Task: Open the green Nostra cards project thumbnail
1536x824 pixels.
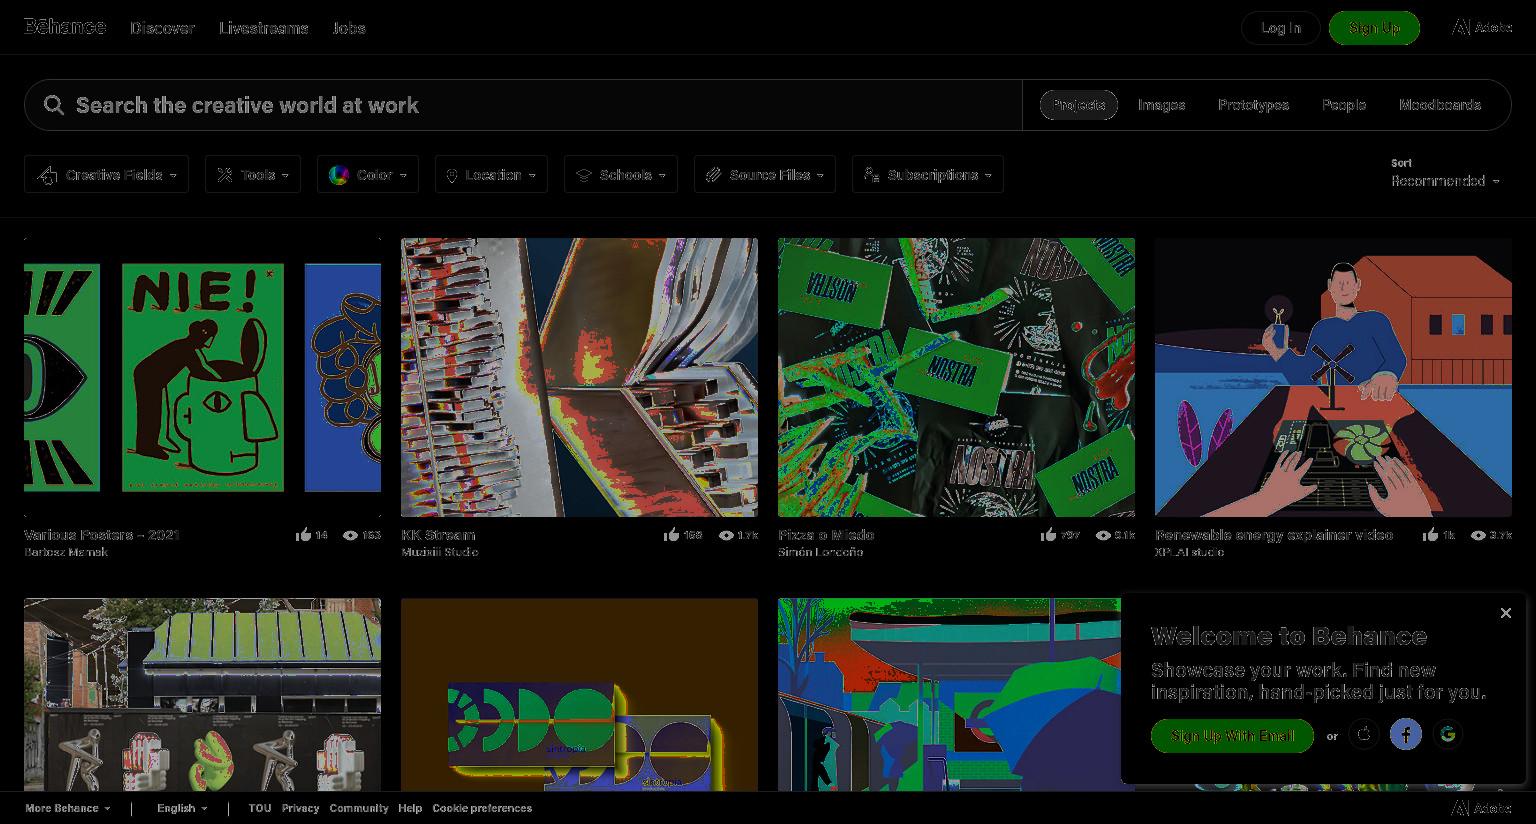Action: pos(956,377)
